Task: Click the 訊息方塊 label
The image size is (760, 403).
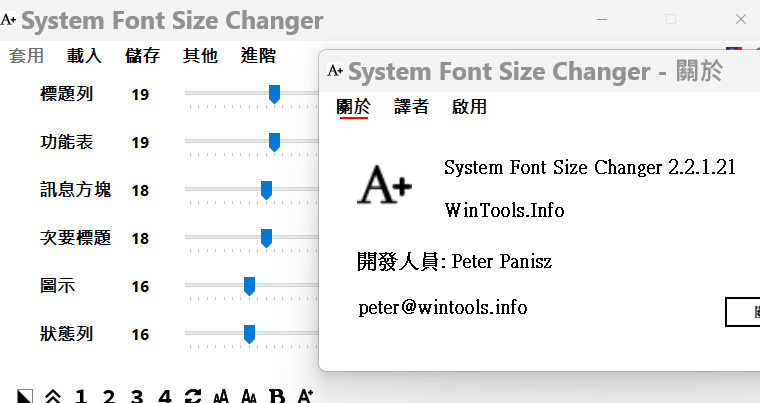Action: tap(75, 190)
